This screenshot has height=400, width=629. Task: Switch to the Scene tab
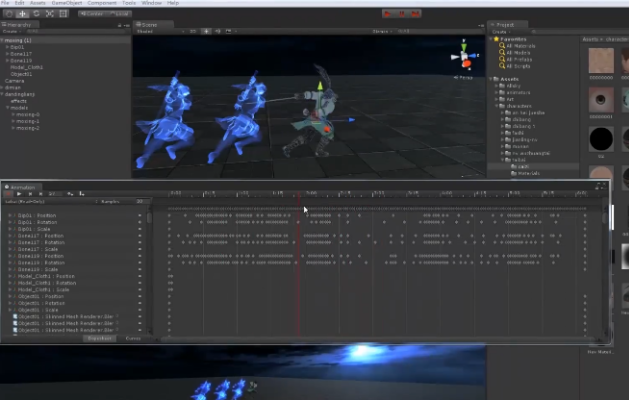click(x=154, y=24)
